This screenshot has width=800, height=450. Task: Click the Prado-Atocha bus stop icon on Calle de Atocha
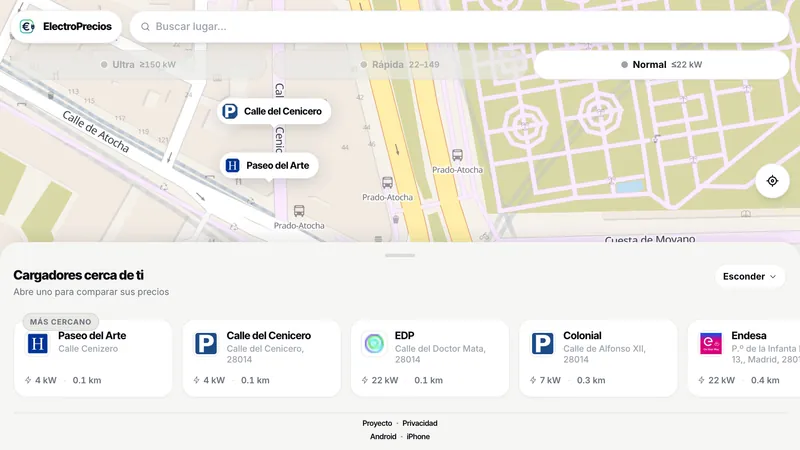[x=299, y=211]
